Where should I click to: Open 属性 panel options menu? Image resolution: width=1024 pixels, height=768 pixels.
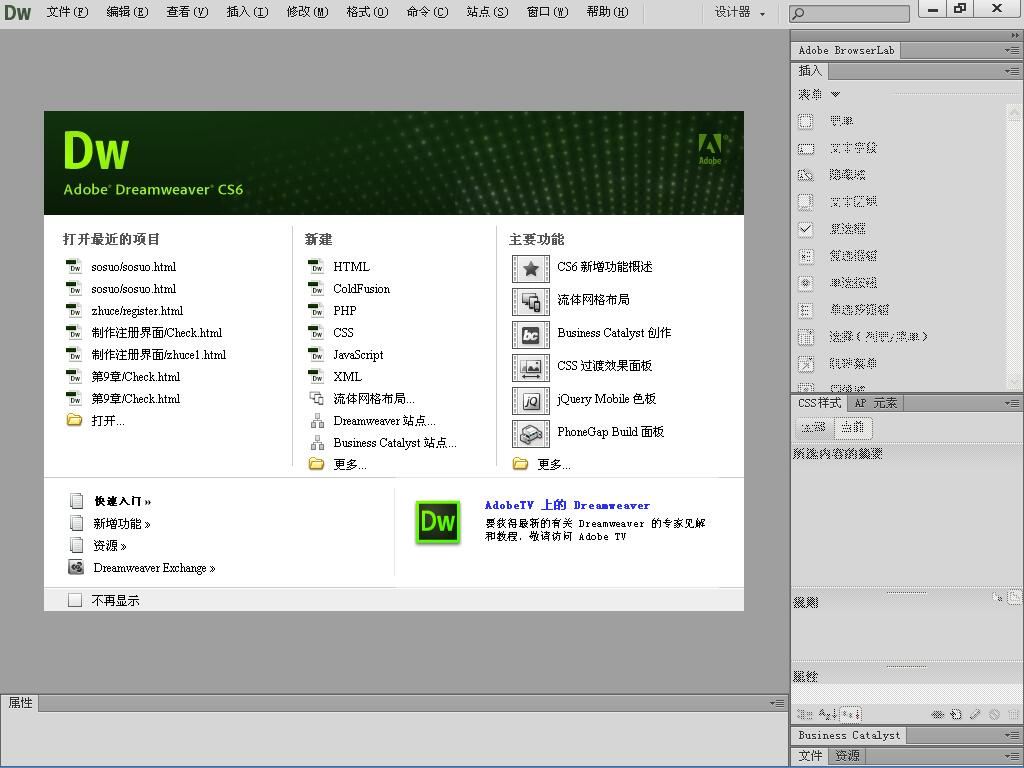(777, 703)
